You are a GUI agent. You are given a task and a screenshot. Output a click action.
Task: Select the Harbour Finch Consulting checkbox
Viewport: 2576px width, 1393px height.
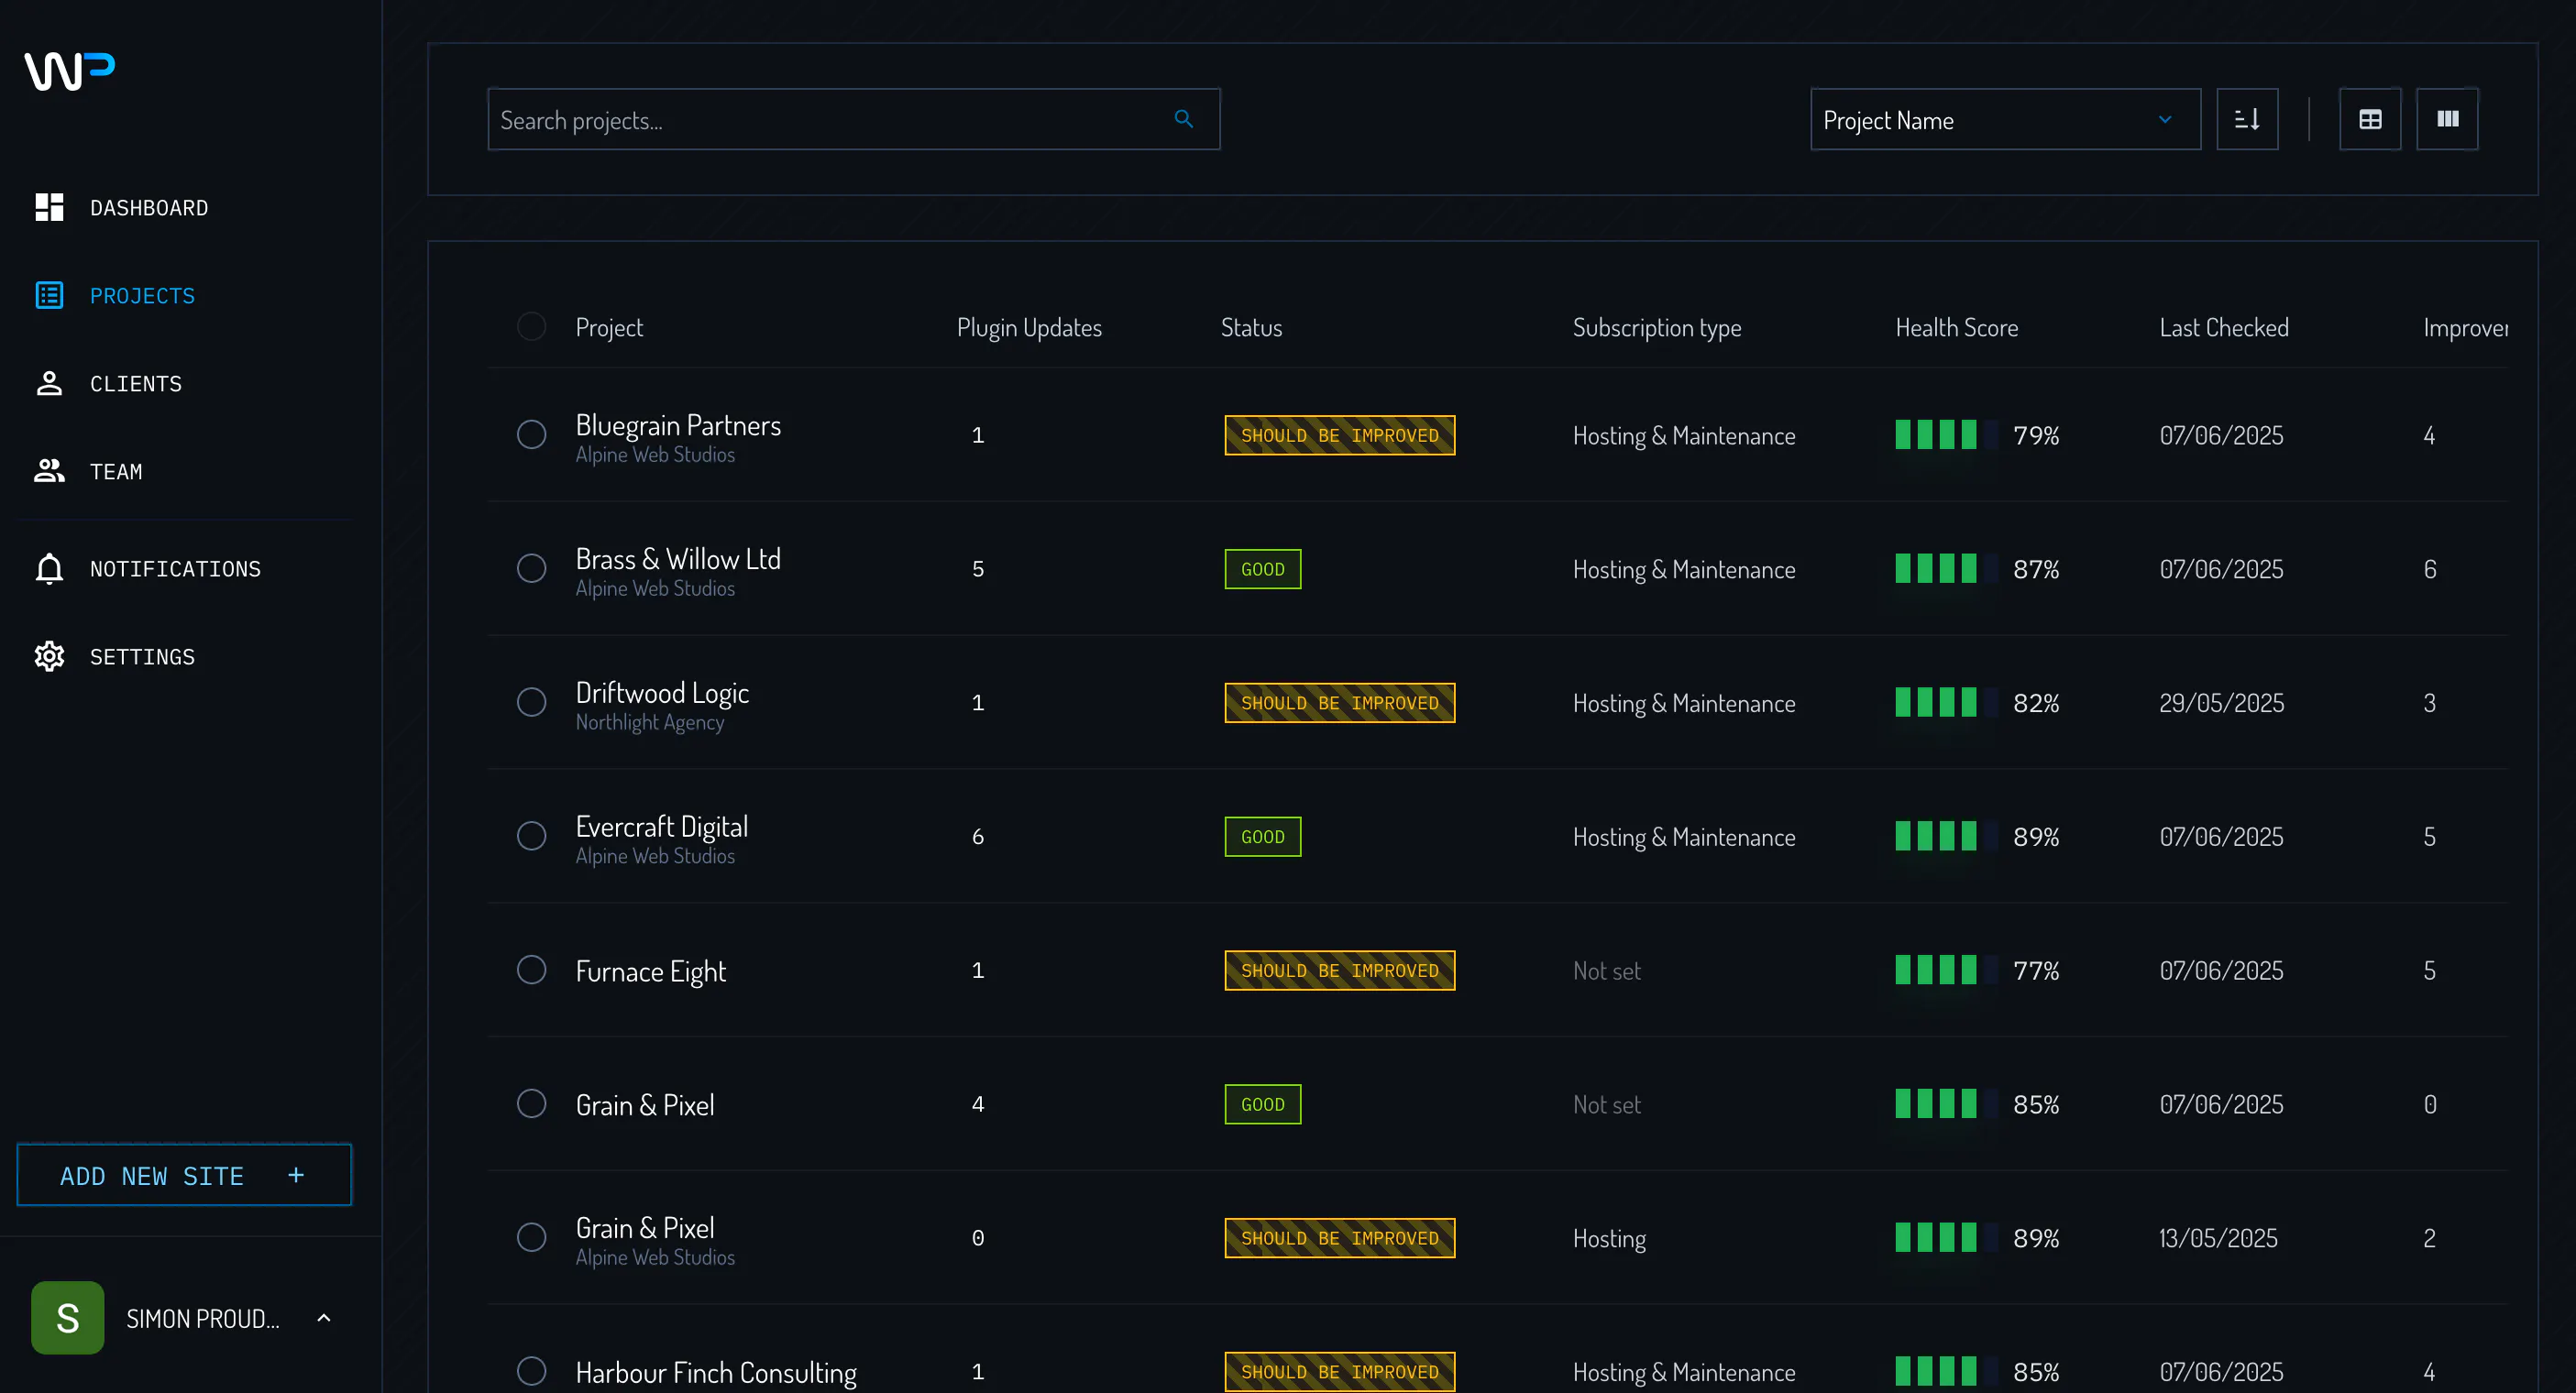(531, 1371)
